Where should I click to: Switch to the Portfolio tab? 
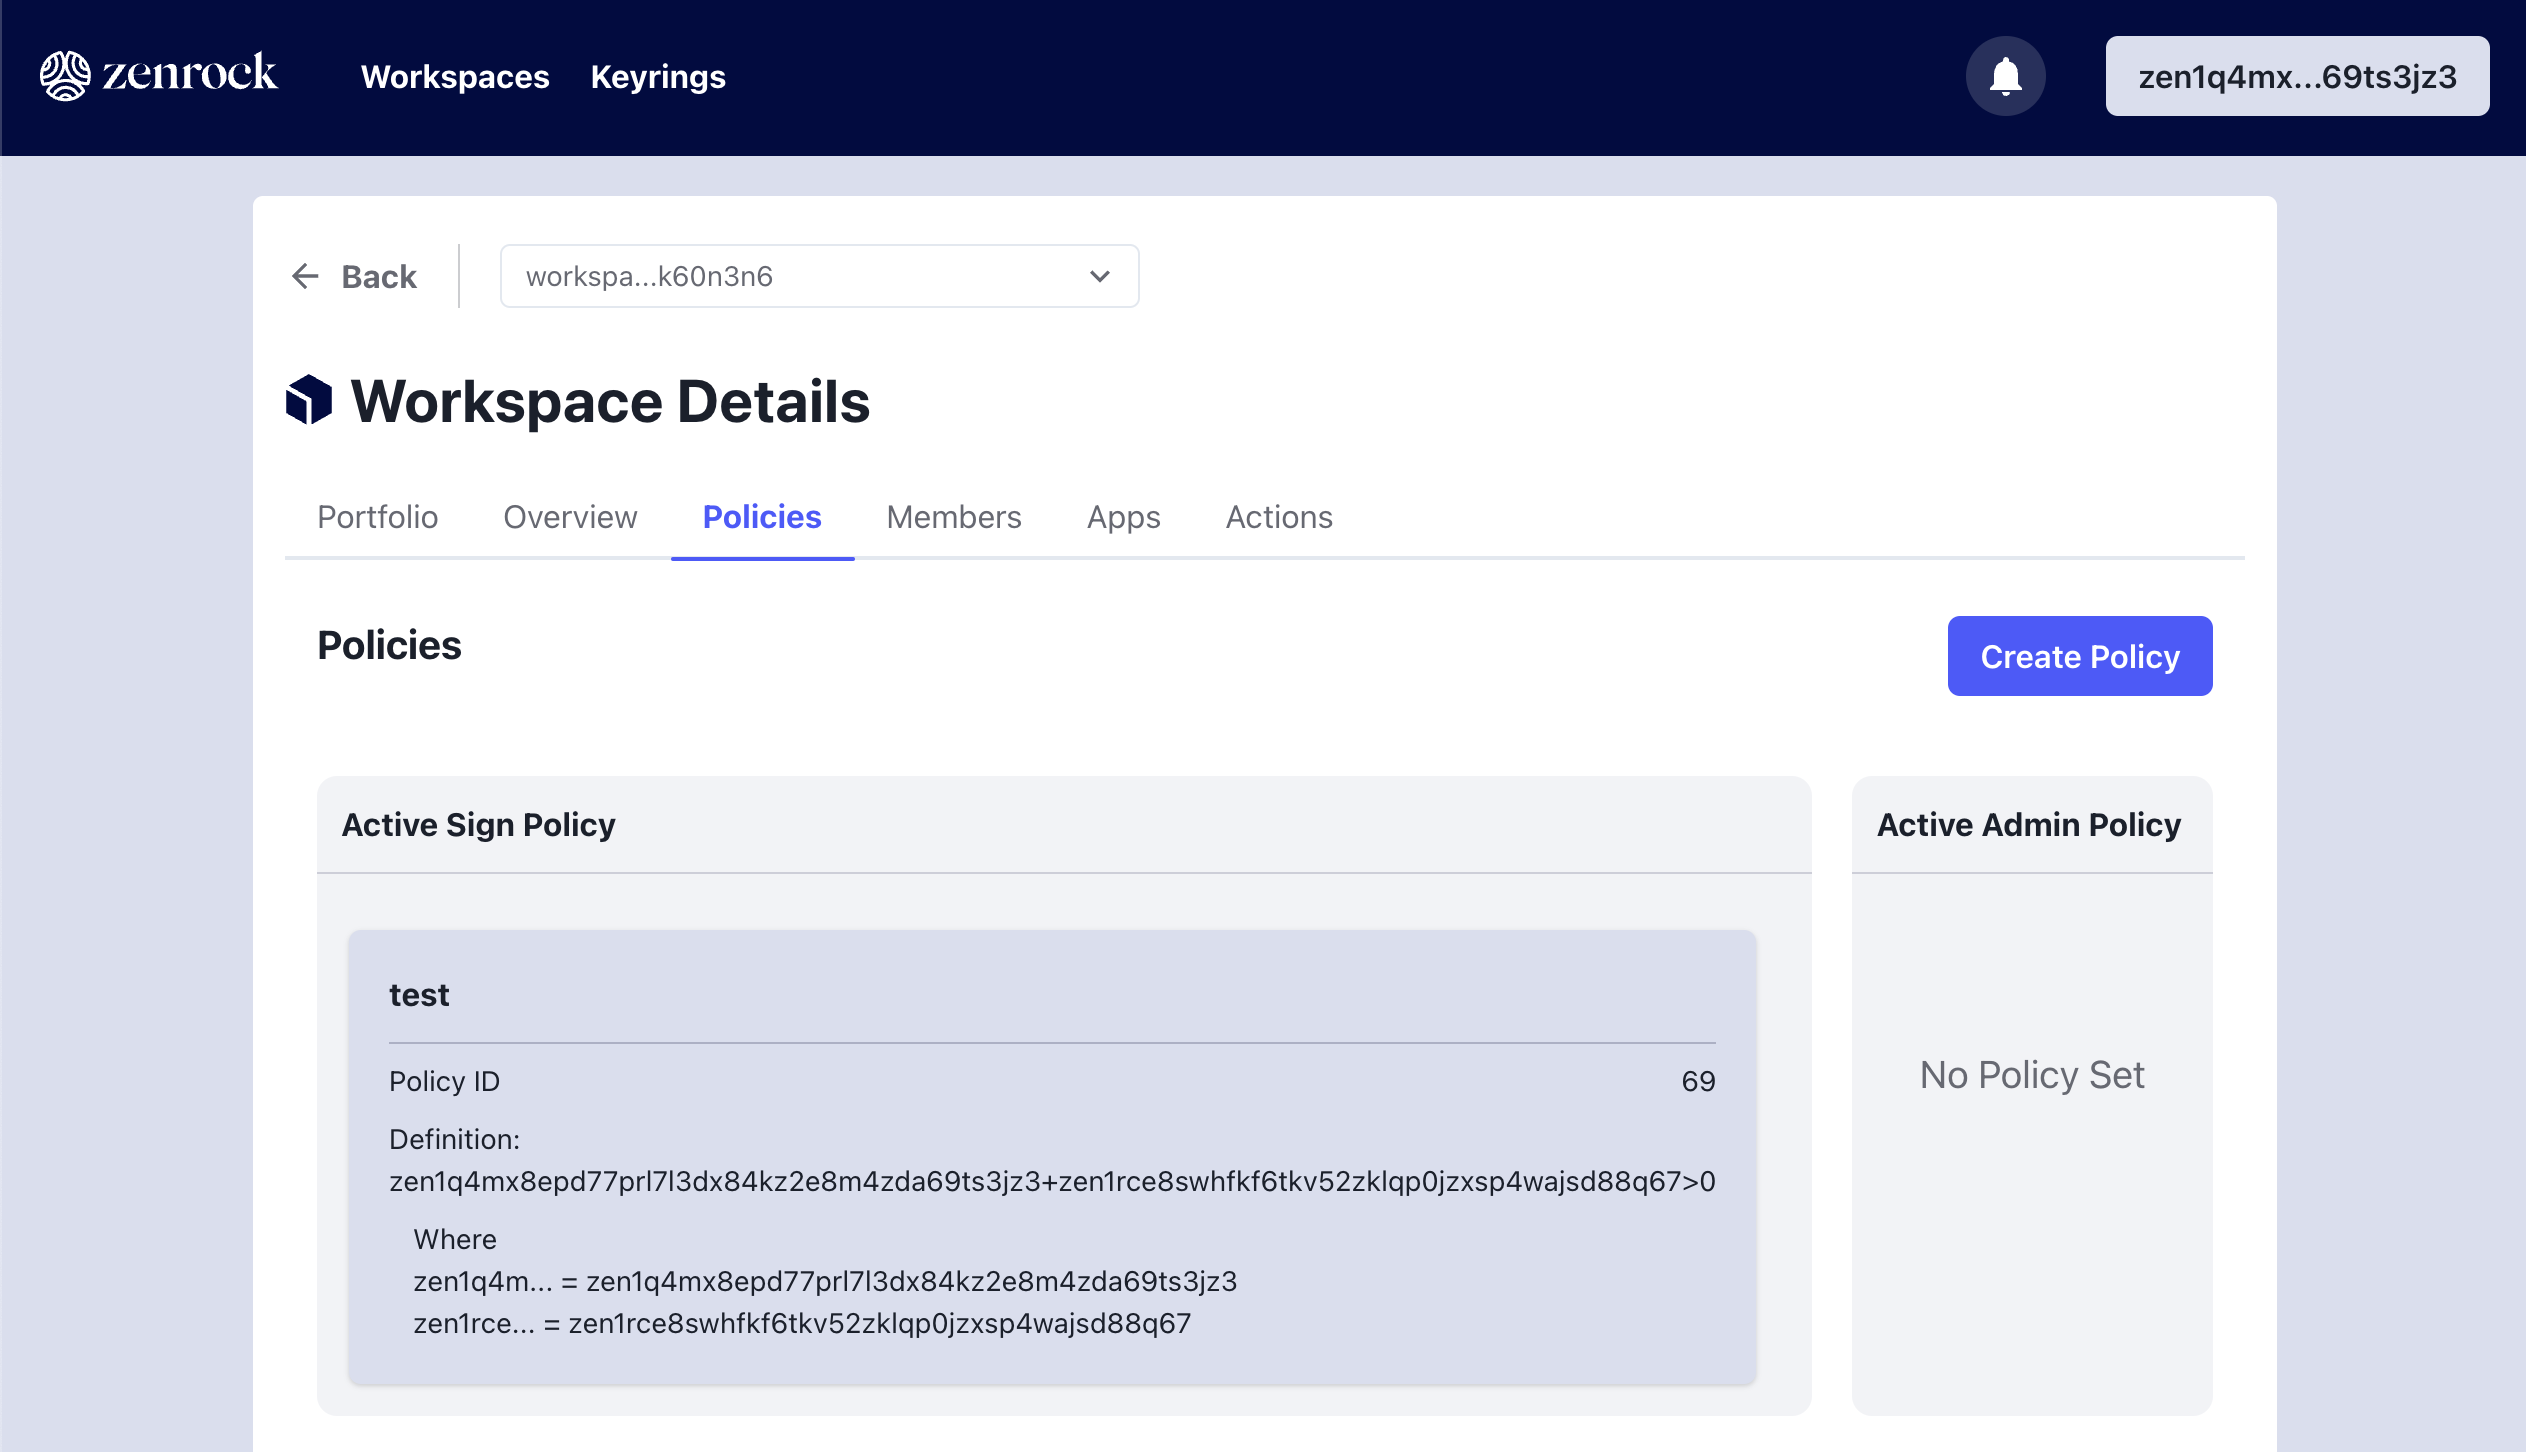pyautogui.click(x=376, y=515)
